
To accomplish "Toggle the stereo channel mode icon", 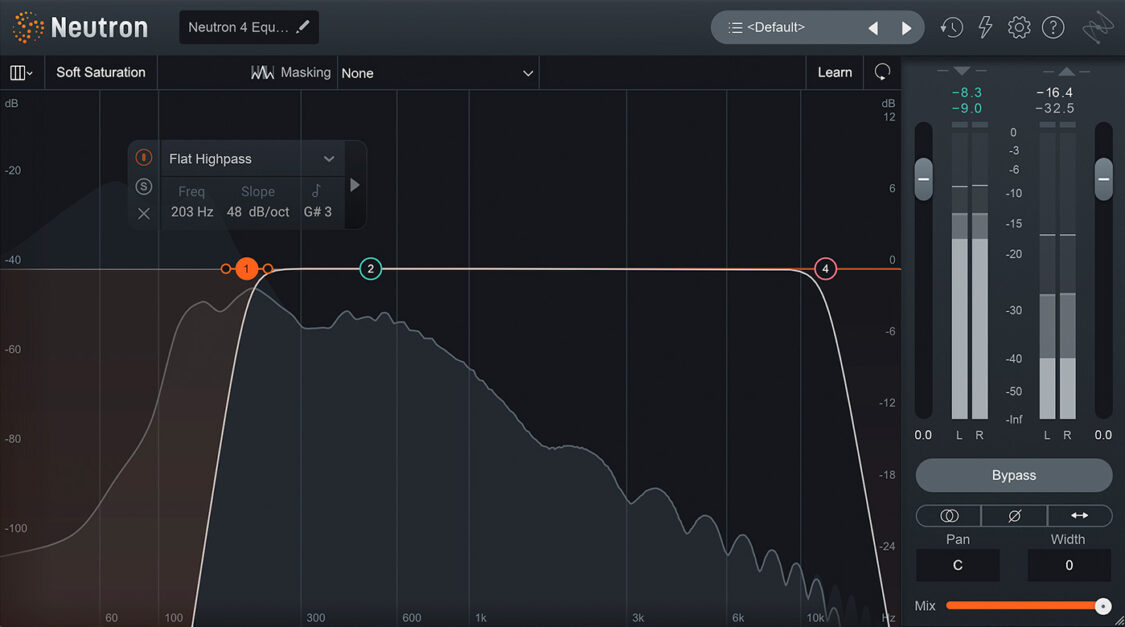I will coord(947,516).
